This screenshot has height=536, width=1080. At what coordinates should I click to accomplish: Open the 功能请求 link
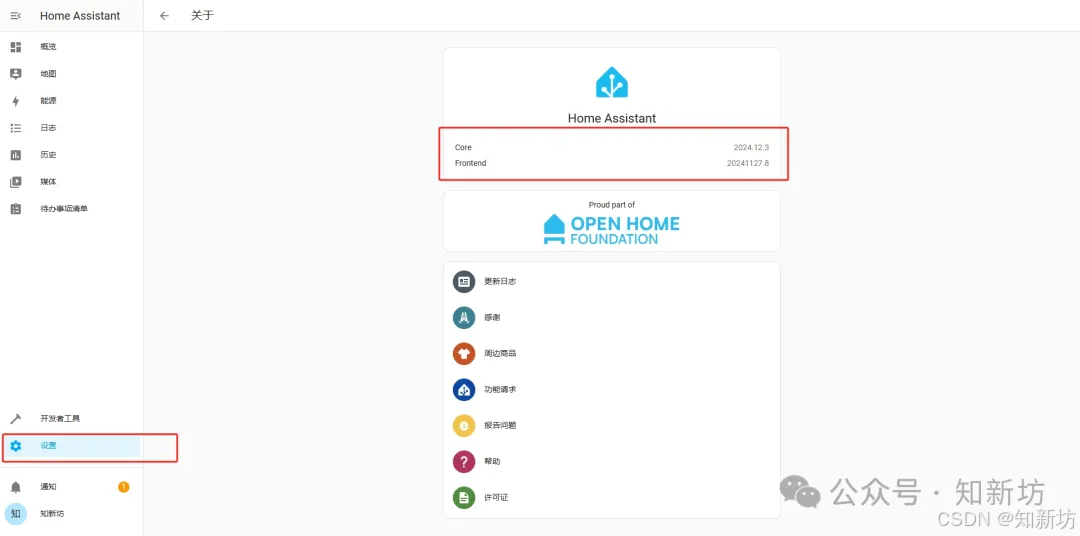(612, 389)
